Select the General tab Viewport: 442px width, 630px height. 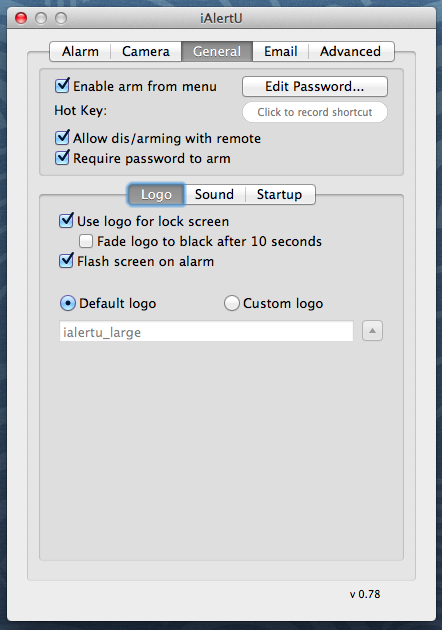(217, 51)
